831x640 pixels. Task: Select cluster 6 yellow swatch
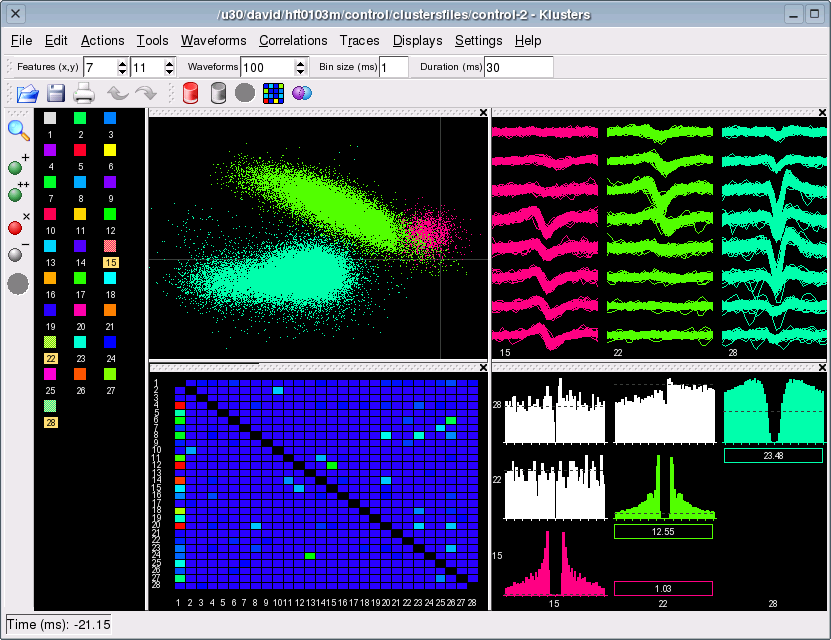pos(110,150)
